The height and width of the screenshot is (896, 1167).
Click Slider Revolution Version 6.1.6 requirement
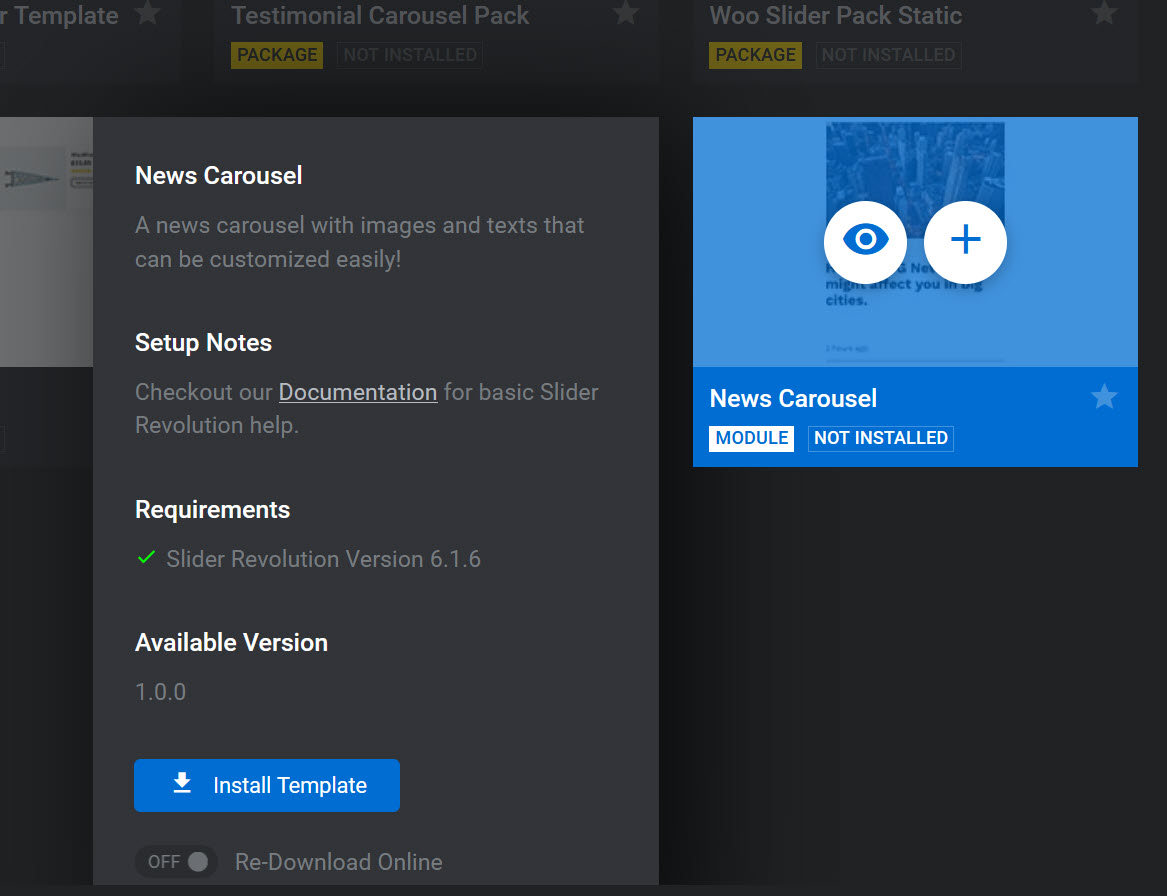point(324,559)
